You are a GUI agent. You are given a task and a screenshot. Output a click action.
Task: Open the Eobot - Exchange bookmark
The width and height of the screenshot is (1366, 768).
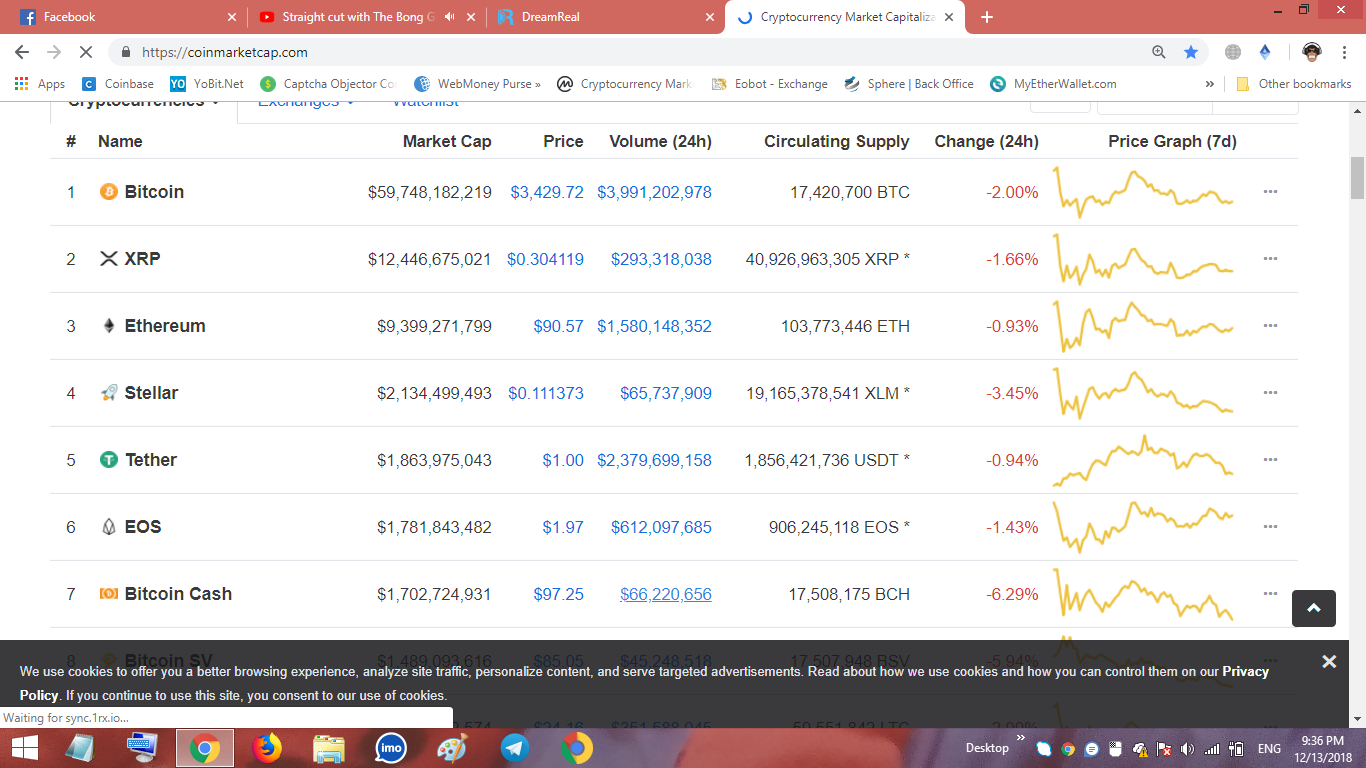[x=769, y=84]
